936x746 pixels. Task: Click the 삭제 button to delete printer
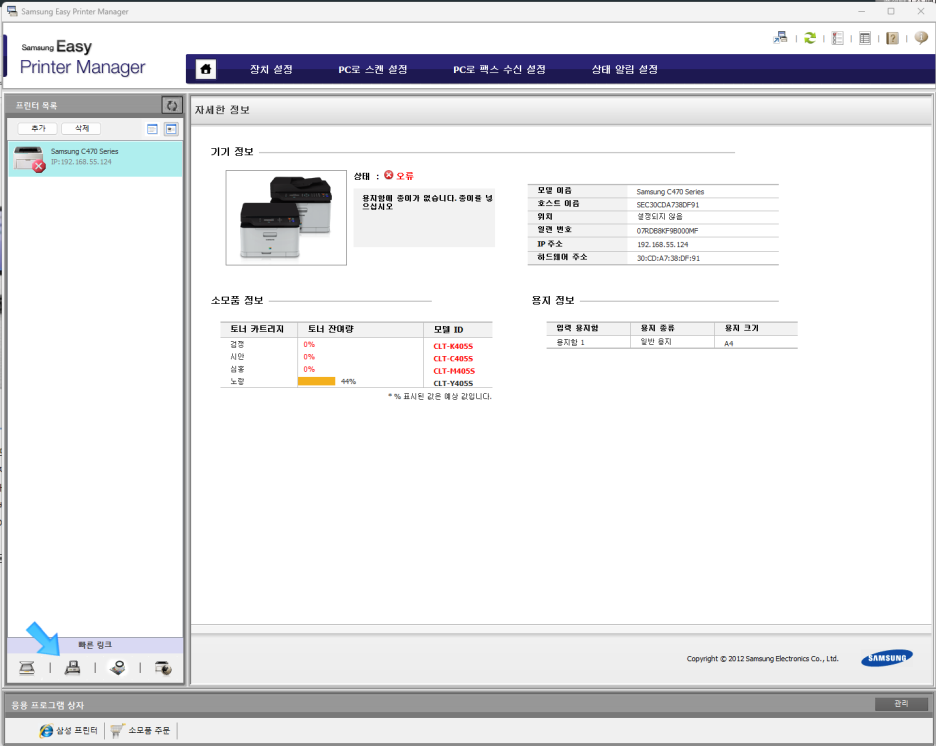click(82, 128)
